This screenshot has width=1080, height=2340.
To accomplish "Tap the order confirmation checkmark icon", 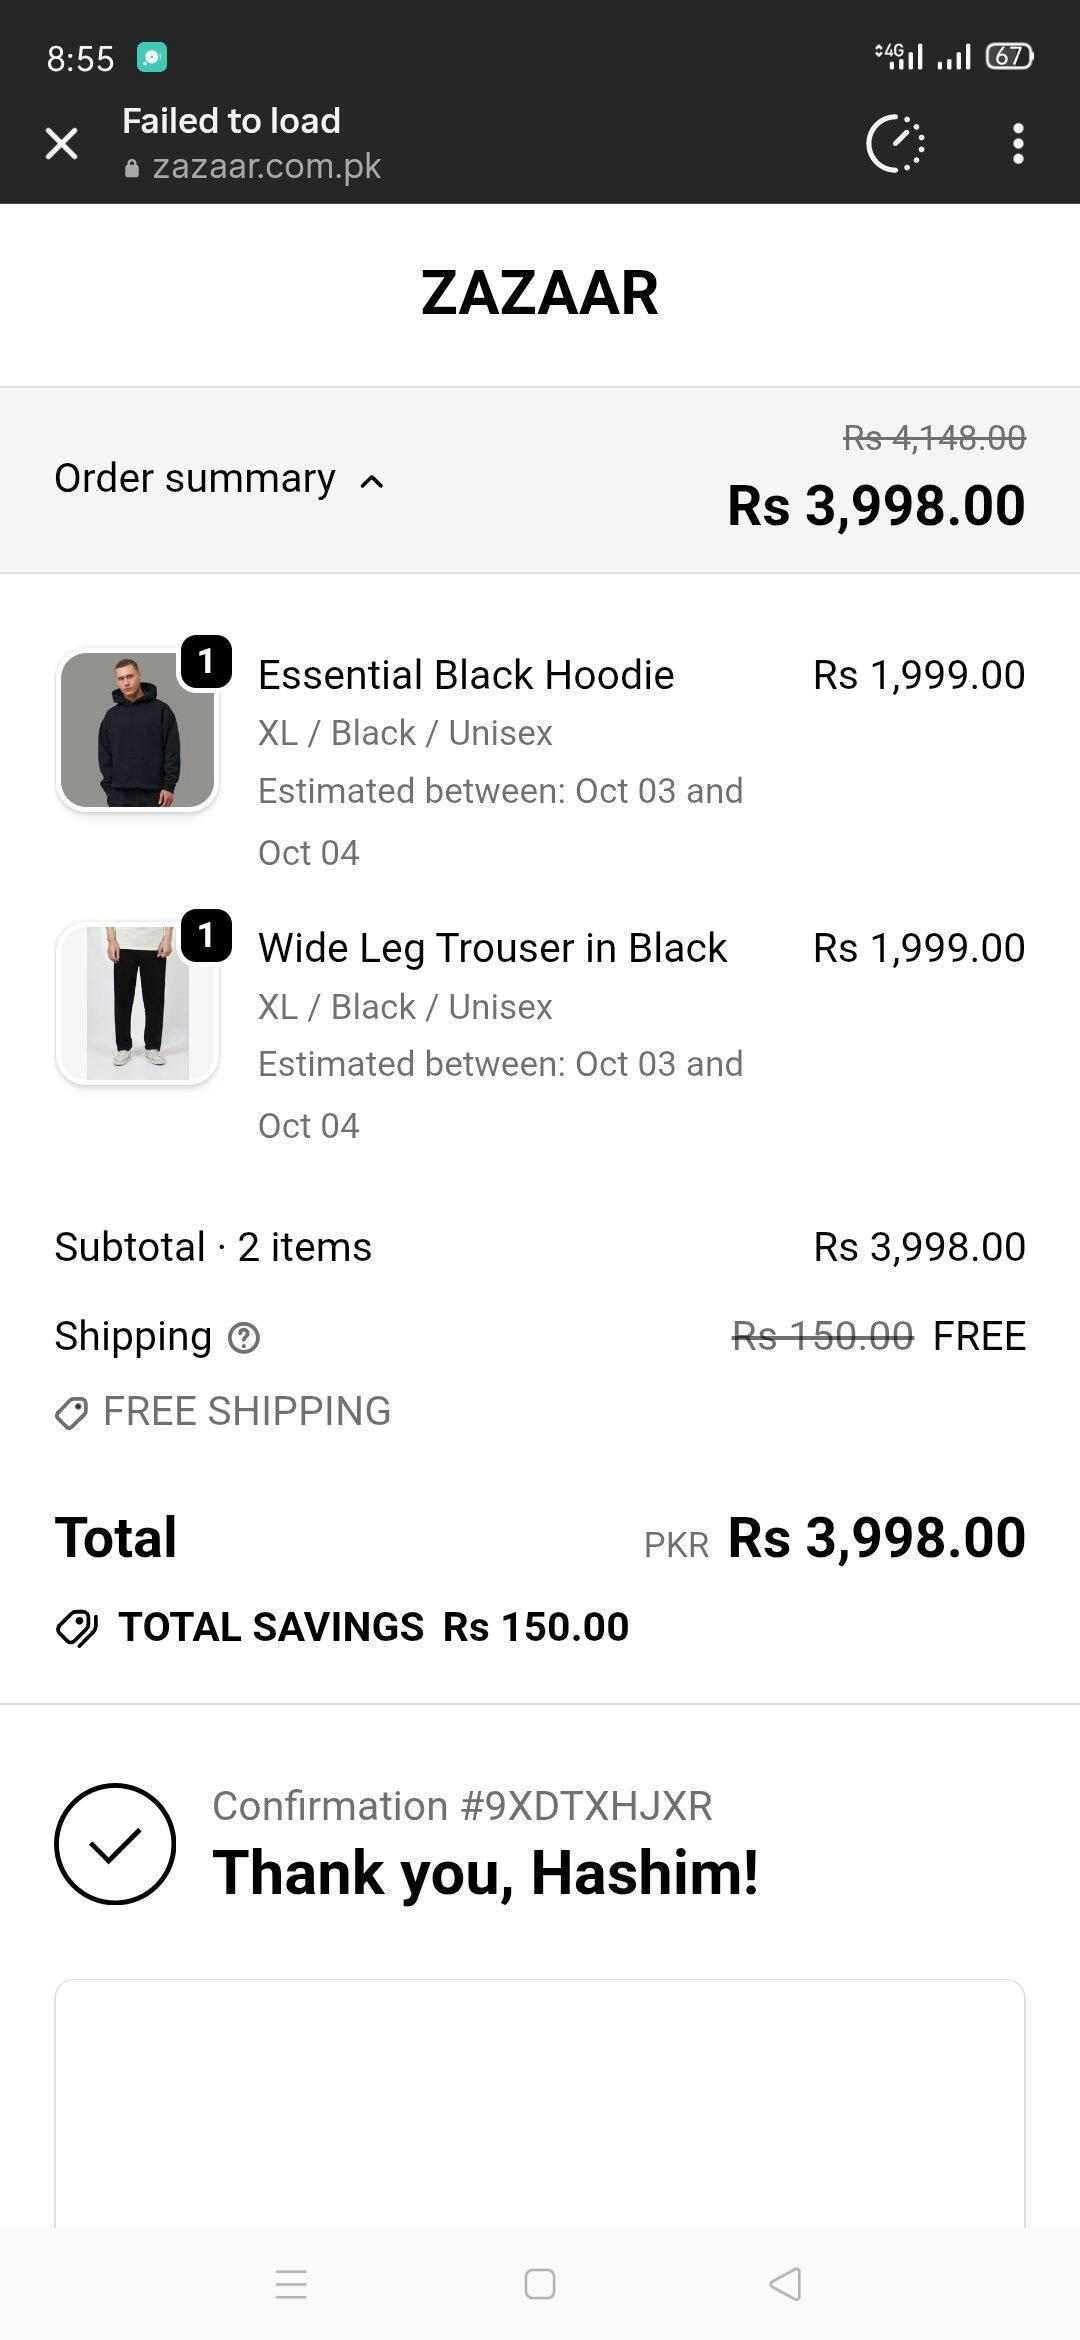I will (x=115, y=1844).
